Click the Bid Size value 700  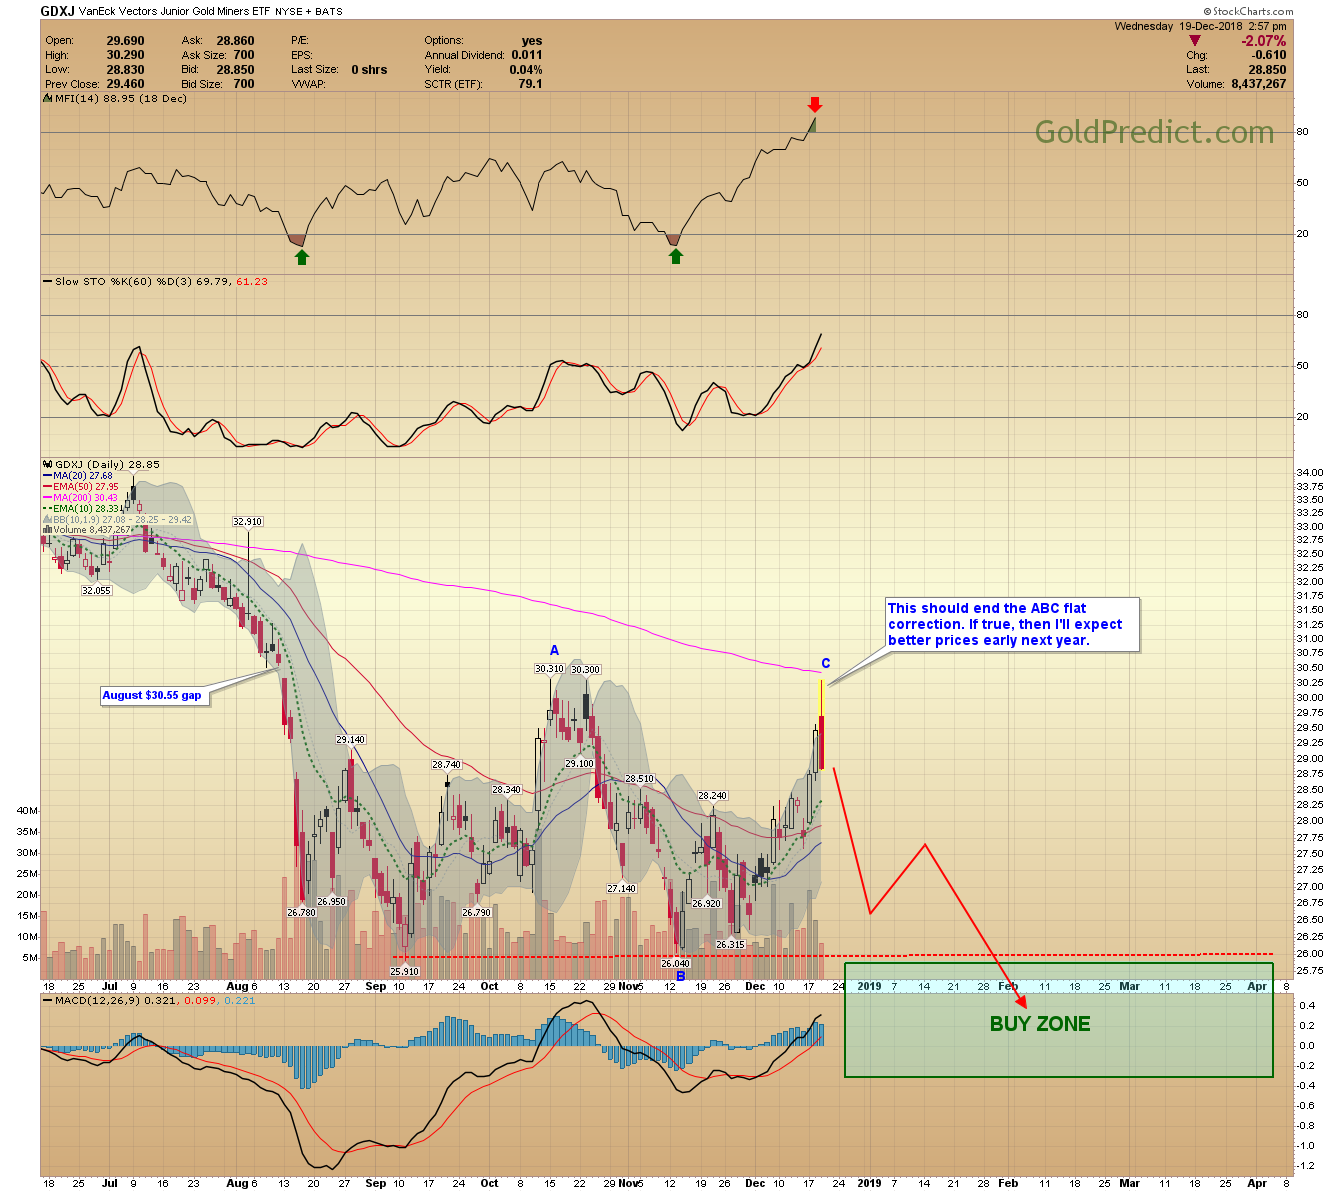(244, 84)
